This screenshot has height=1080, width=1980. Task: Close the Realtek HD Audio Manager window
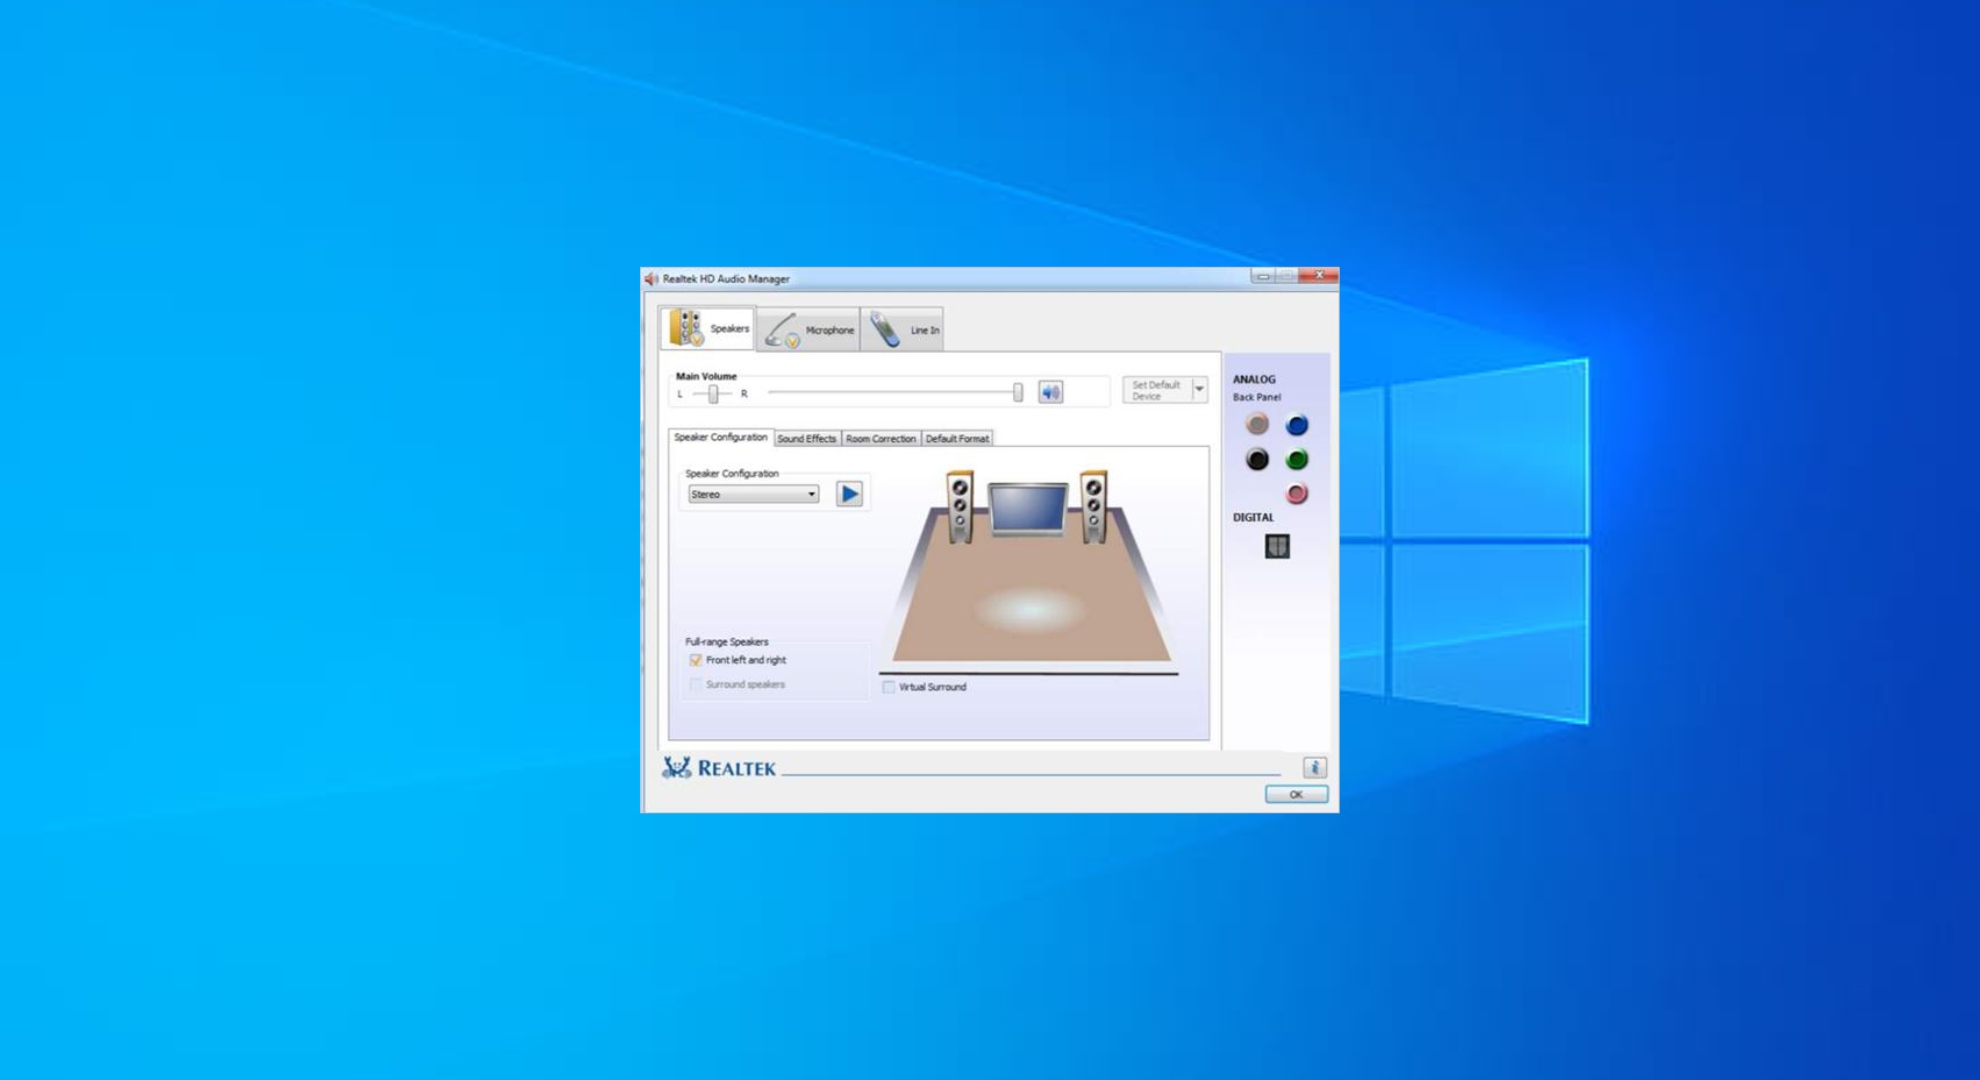1319,275
